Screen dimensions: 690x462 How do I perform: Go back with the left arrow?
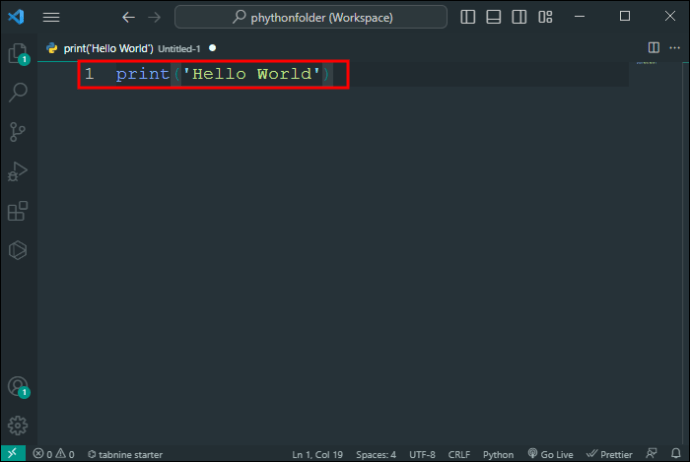click(128, 17)
